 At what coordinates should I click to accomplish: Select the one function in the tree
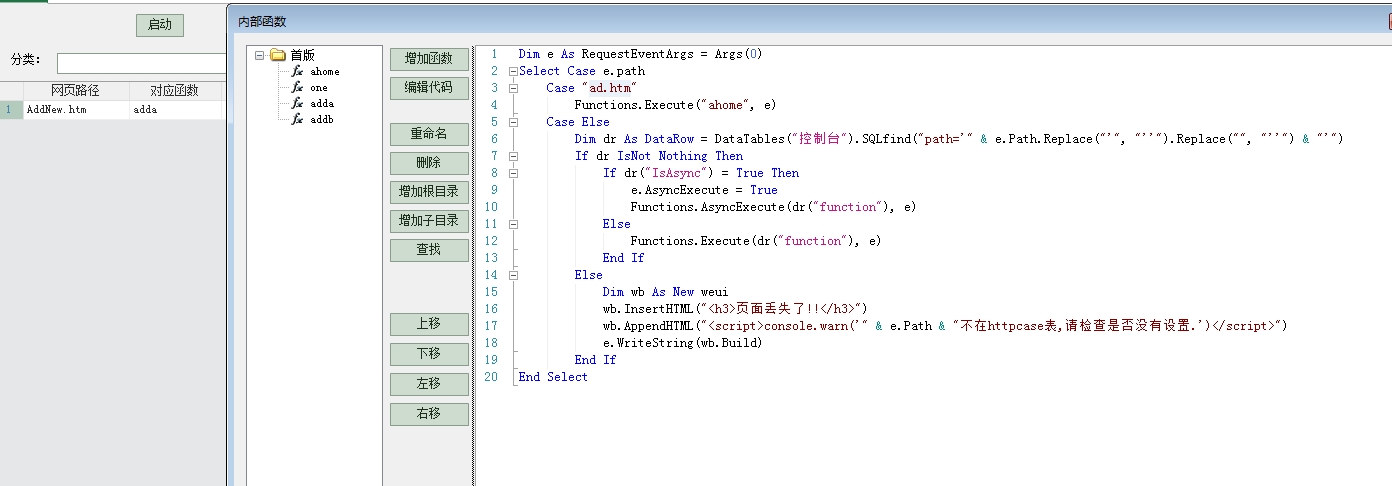click(x=318, y=88)
